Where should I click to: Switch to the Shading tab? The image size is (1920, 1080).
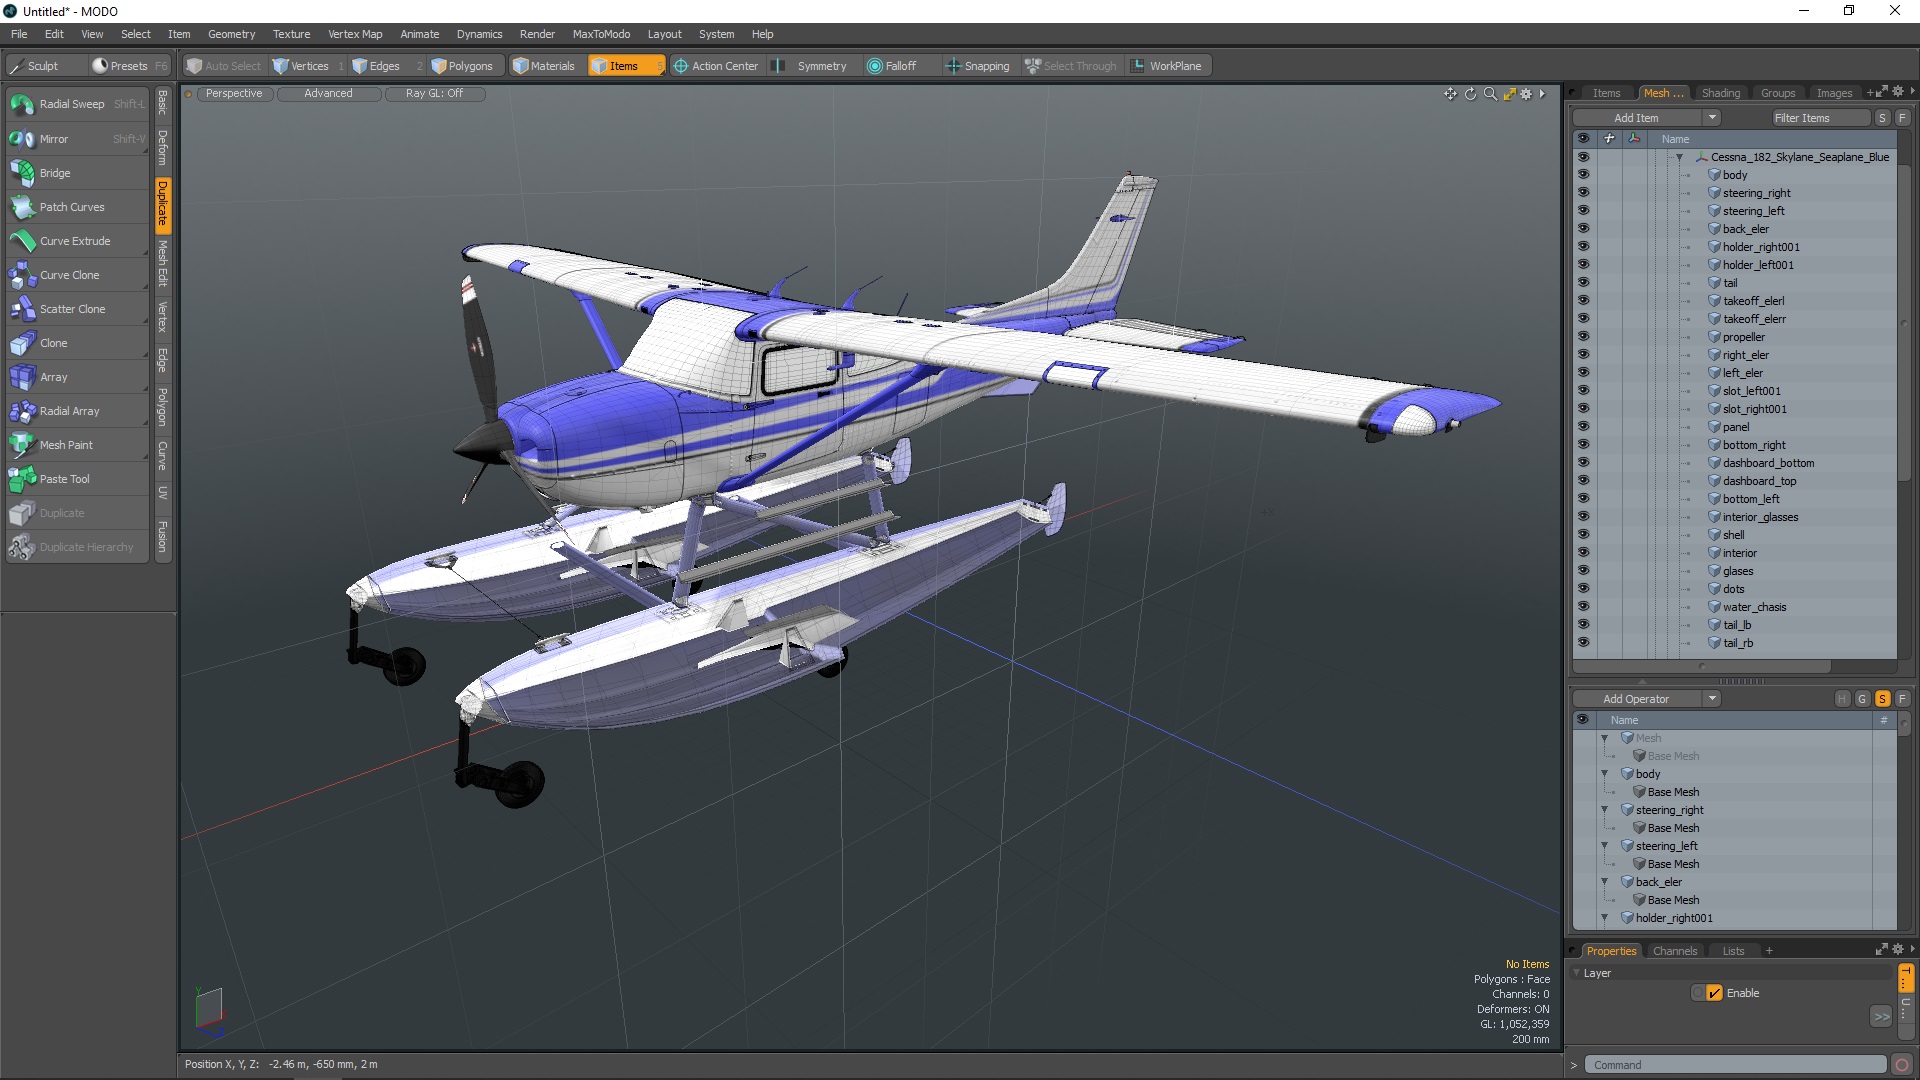(1720, 93)
